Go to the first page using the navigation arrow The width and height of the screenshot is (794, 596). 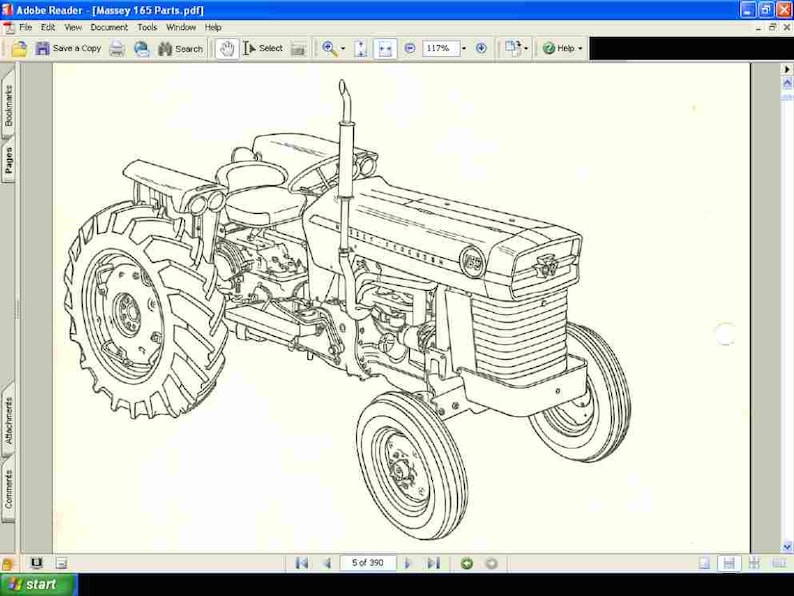coord(302,563)
